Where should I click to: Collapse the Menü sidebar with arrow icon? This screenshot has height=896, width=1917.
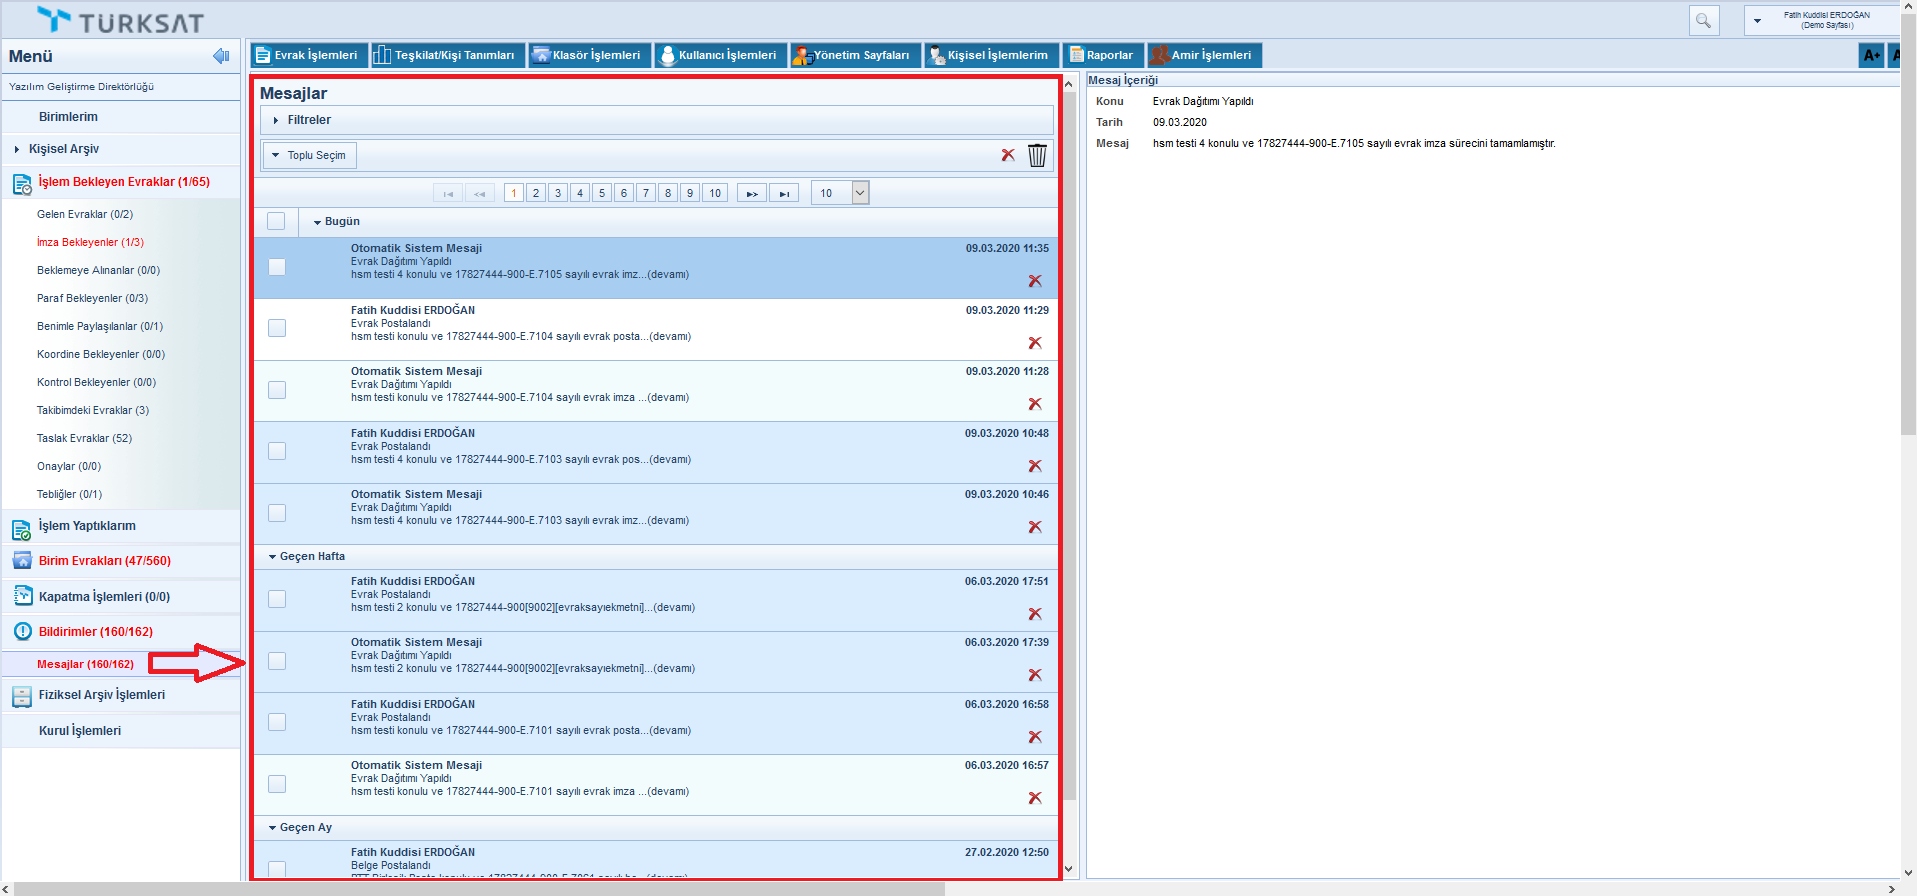pos(221,56)
